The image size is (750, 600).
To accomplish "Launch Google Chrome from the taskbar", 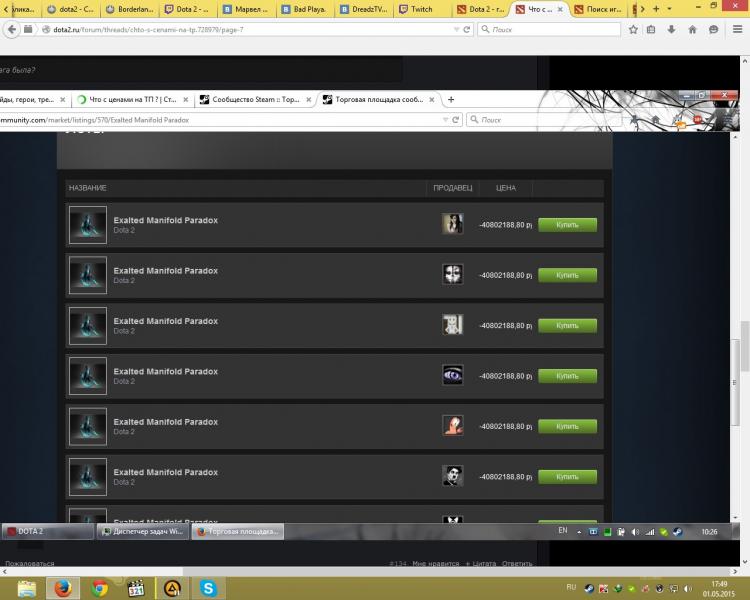I will click(99, 588).
